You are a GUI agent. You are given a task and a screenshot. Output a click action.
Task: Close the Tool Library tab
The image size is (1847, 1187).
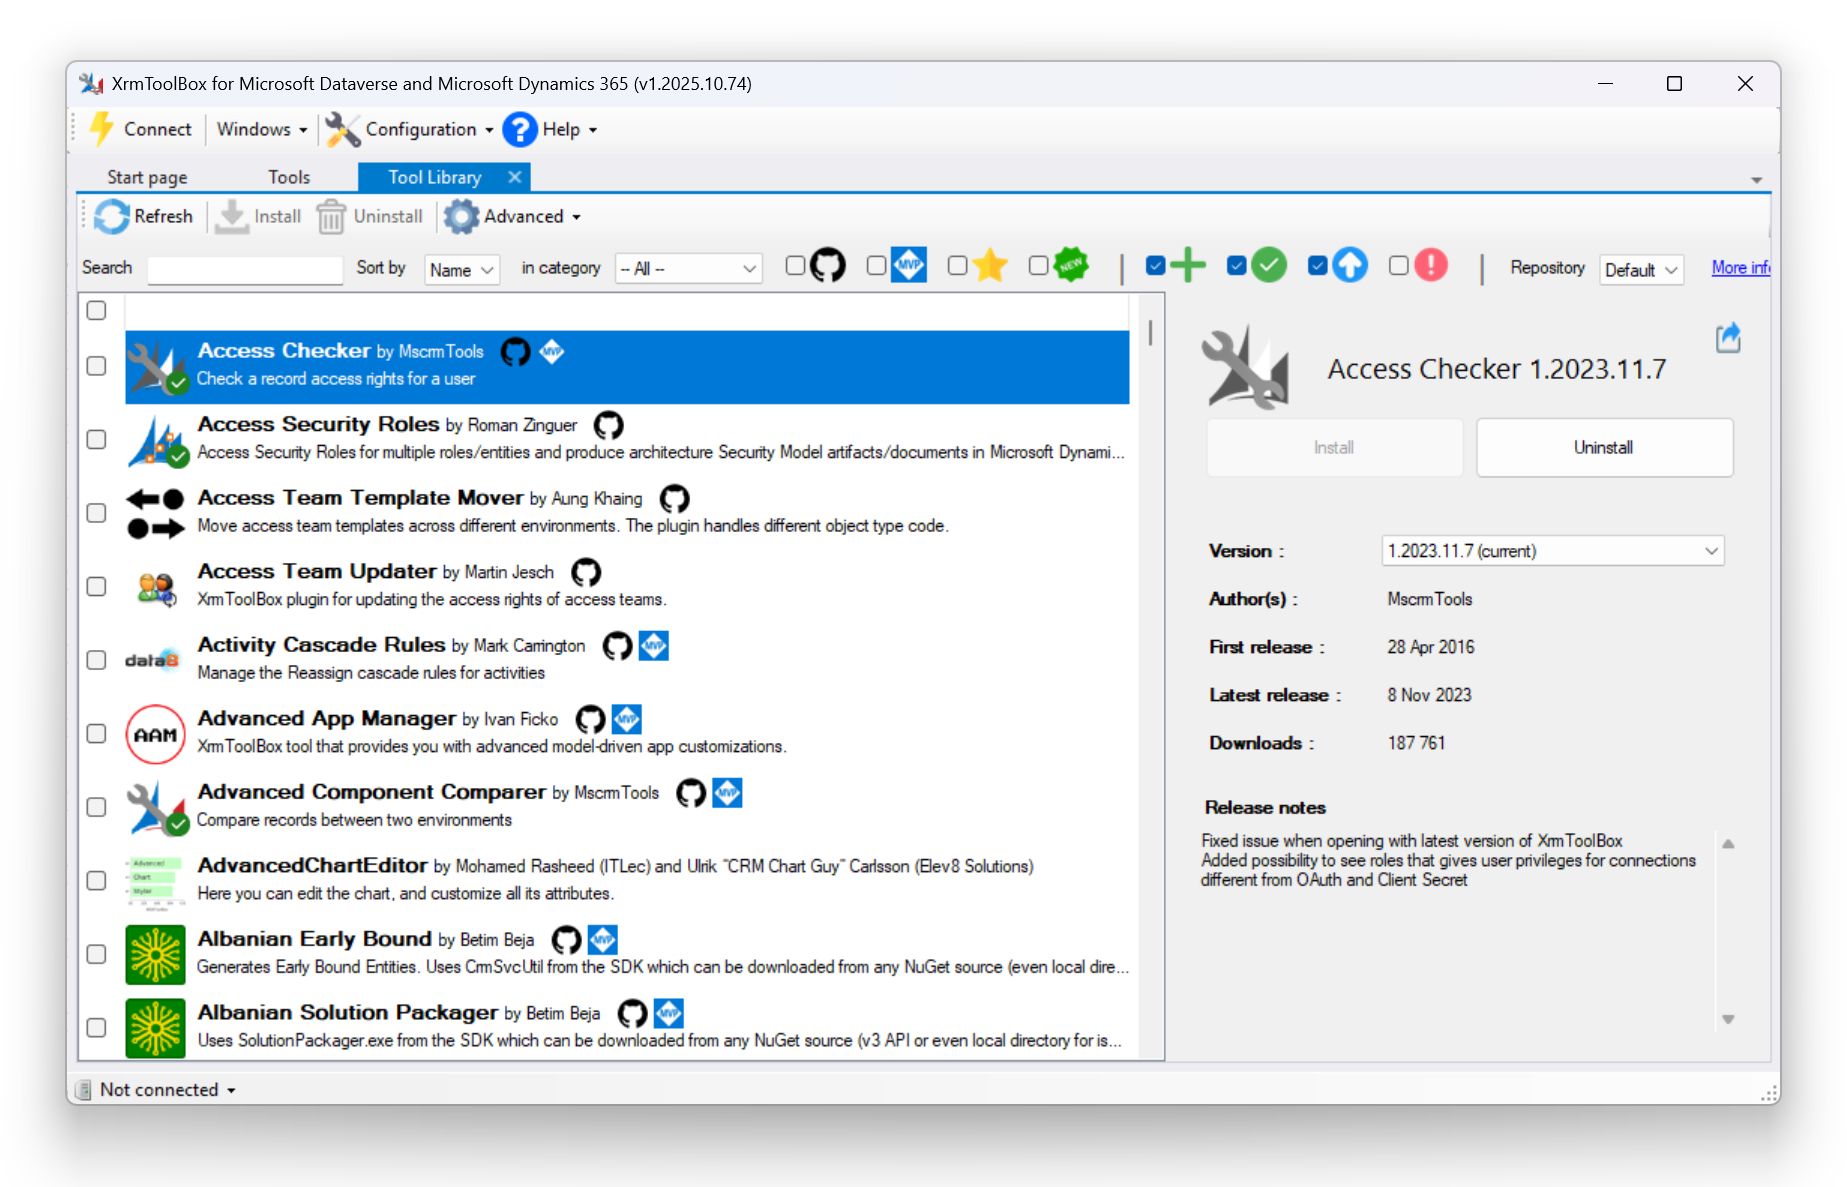515,177
